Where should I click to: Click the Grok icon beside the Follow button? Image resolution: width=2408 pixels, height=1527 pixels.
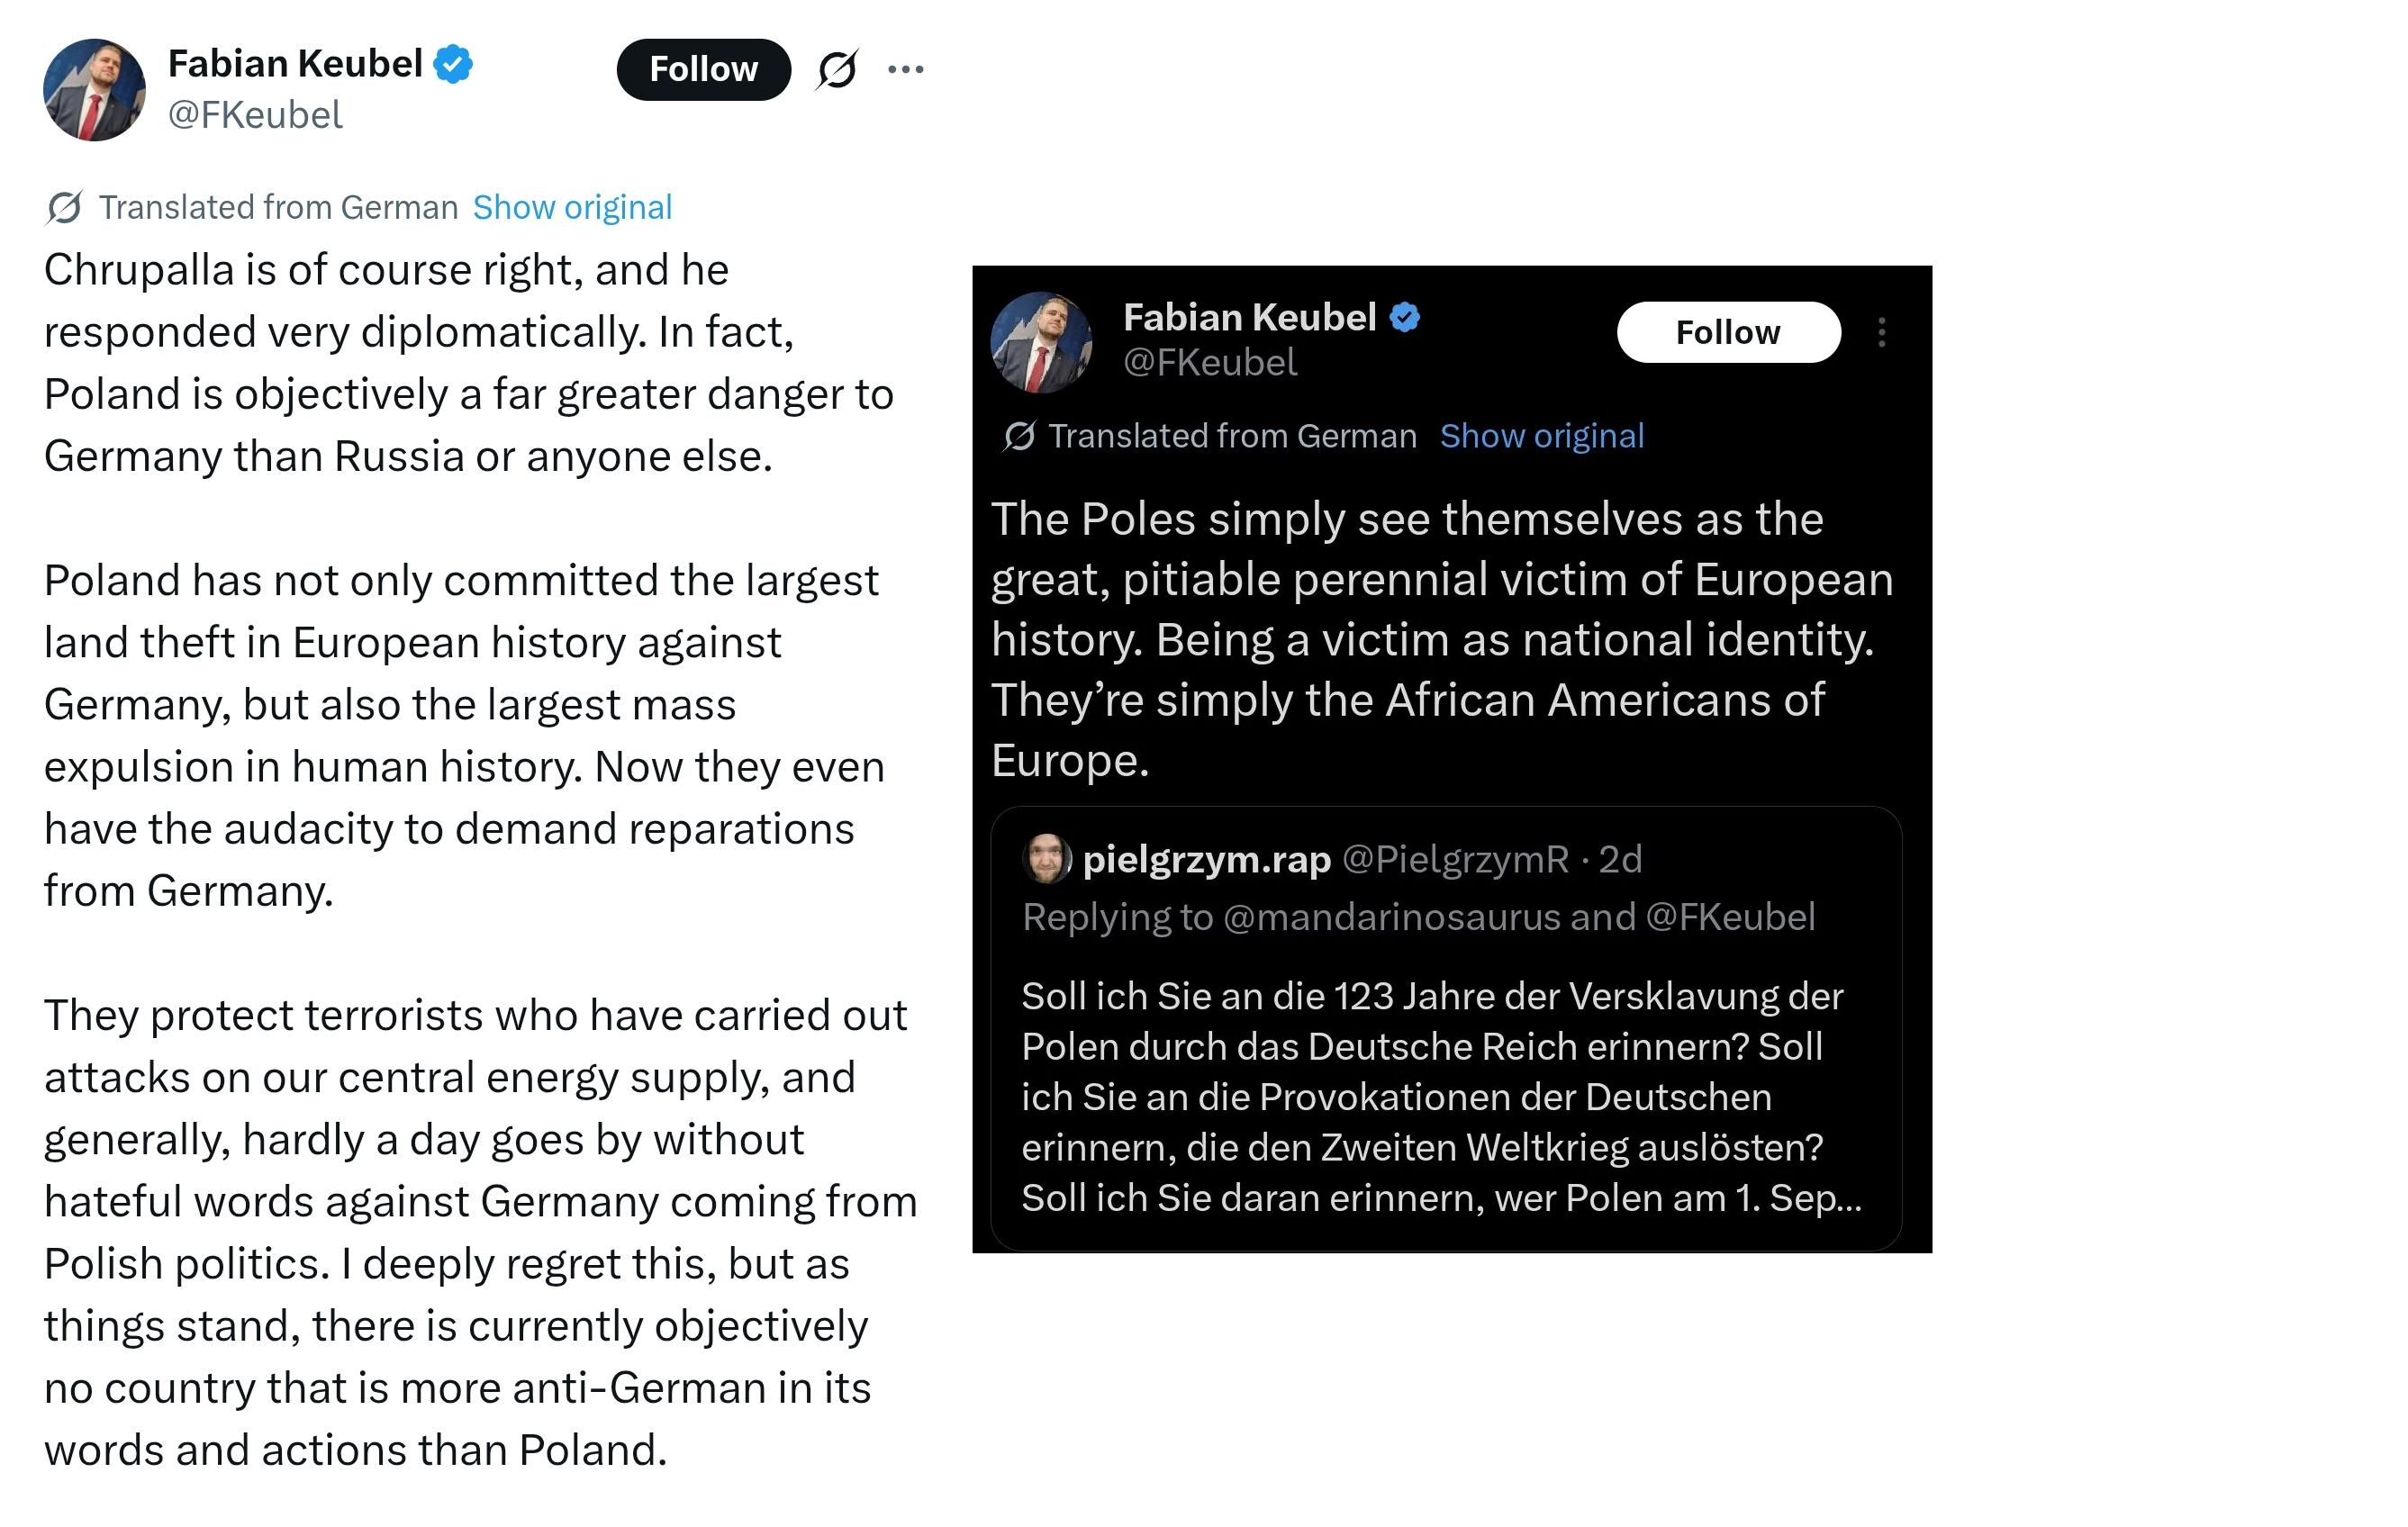tap(837, 69)
